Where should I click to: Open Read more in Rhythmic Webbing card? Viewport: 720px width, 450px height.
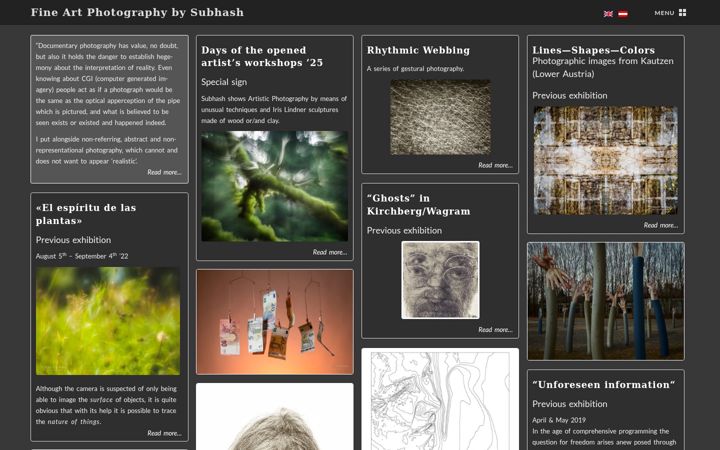coord(495,165)
